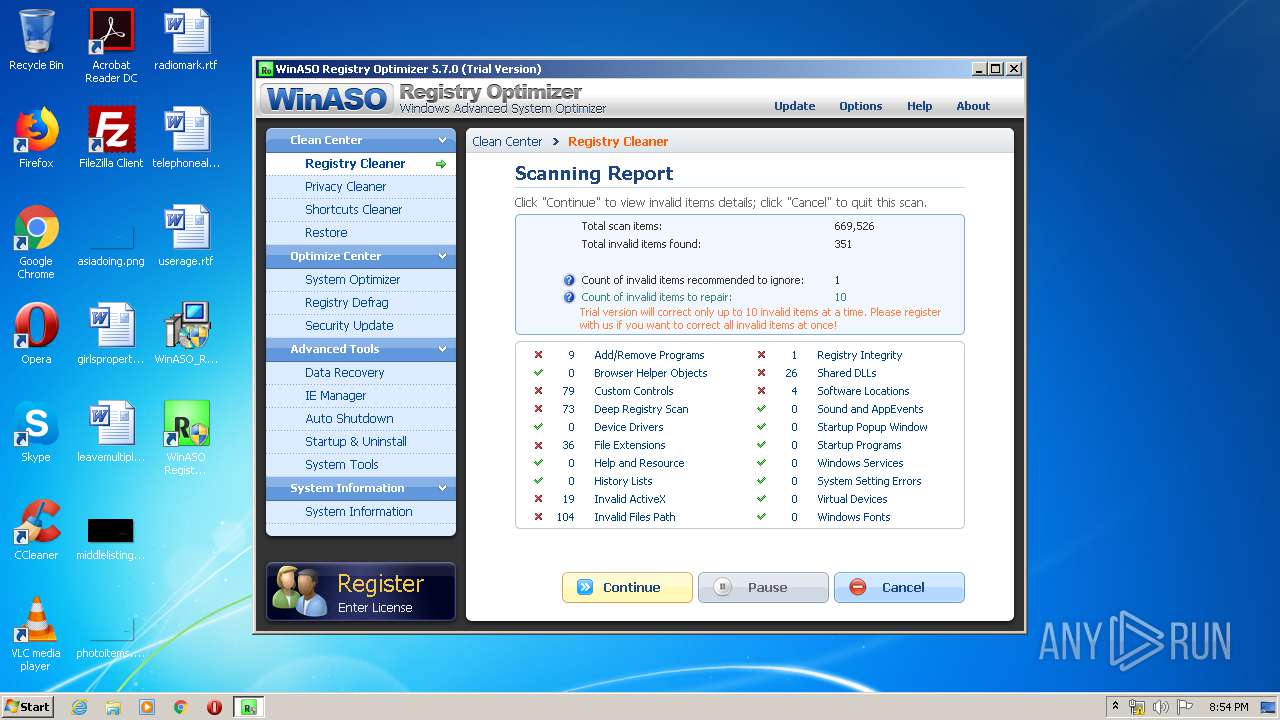Screen dimensions: 1280x720
Task: Click the Pause button
Action: coord(763,587)
